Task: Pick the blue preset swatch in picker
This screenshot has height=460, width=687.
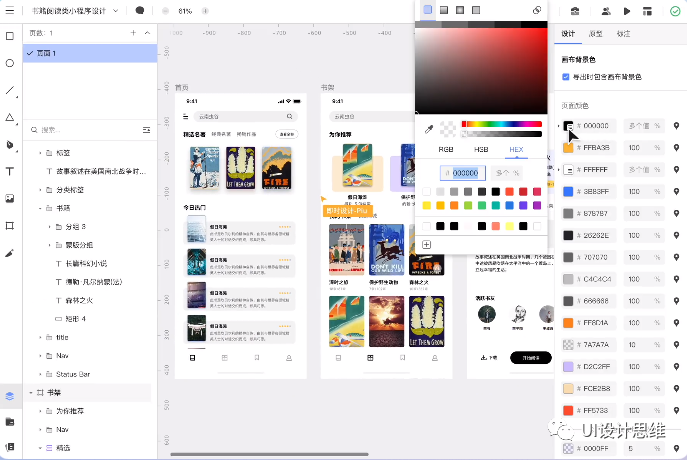Action: click(510, 205)
